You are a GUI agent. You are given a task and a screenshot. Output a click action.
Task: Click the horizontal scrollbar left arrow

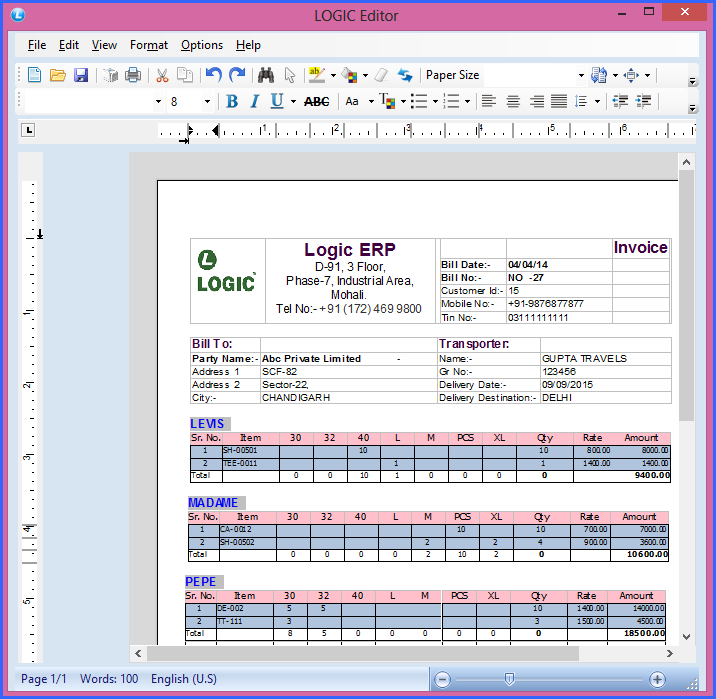(138, 653)
